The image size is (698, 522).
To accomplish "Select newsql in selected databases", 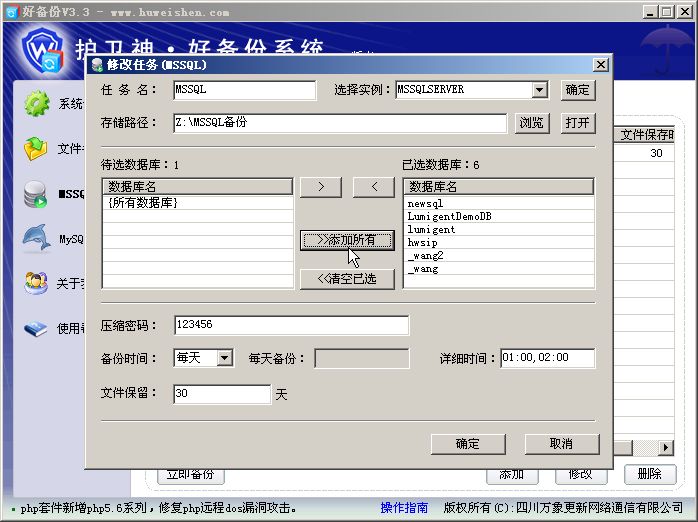I will click(x=499, y=203).
